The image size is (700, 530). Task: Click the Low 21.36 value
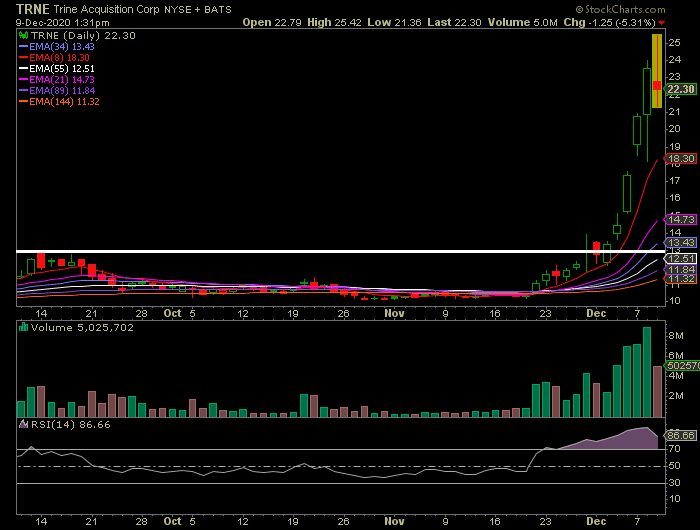394,22
